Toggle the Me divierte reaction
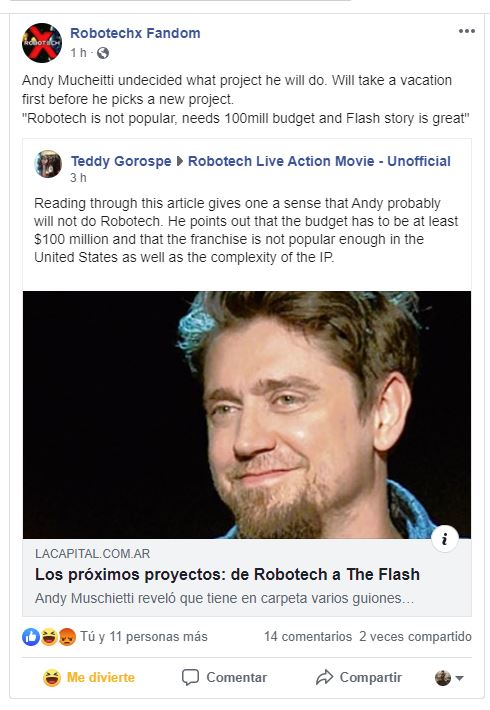 89,677
